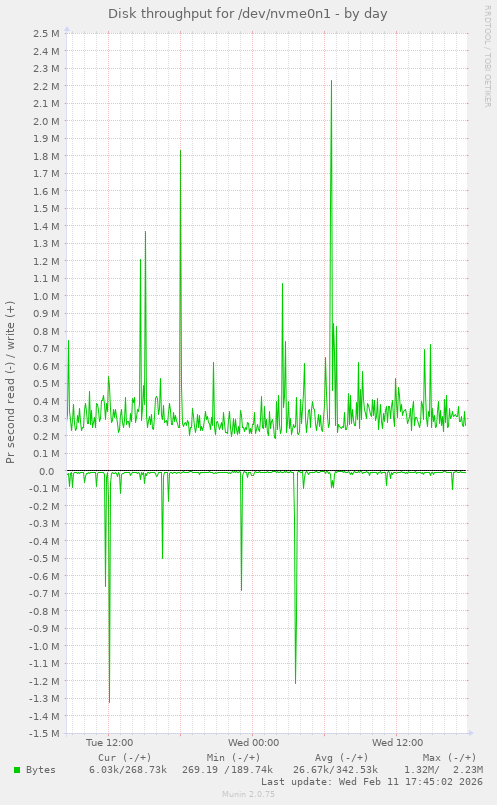The width and height of the screenshot is (497, 805).
Task: Select the '1.0 M' y-axis label
Action: point(46,296)
